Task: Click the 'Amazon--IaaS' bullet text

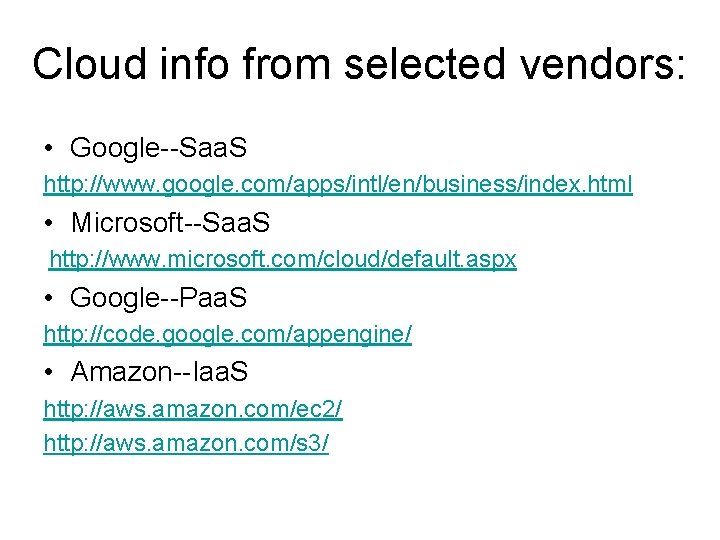Action: click(159, 372)
